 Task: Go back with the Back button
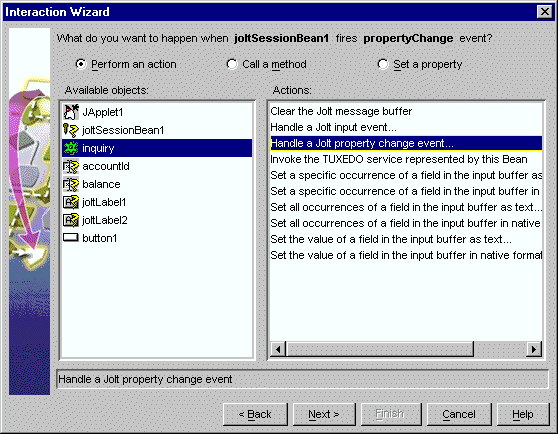click(255, 414)
